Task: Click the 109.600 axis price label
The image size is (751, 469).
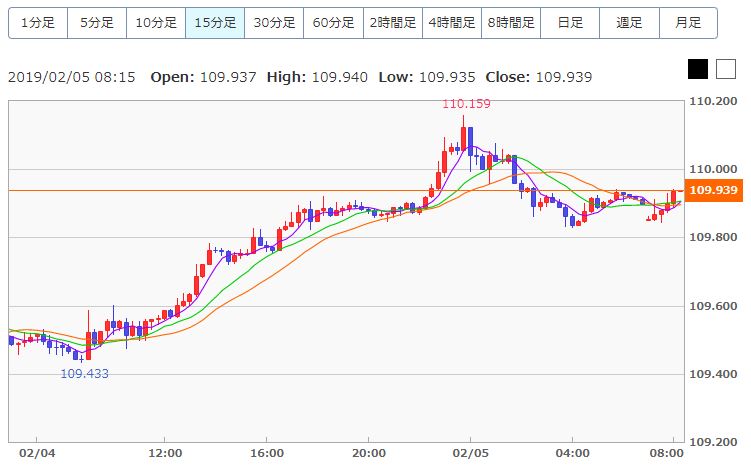Action: coord(713,306)
